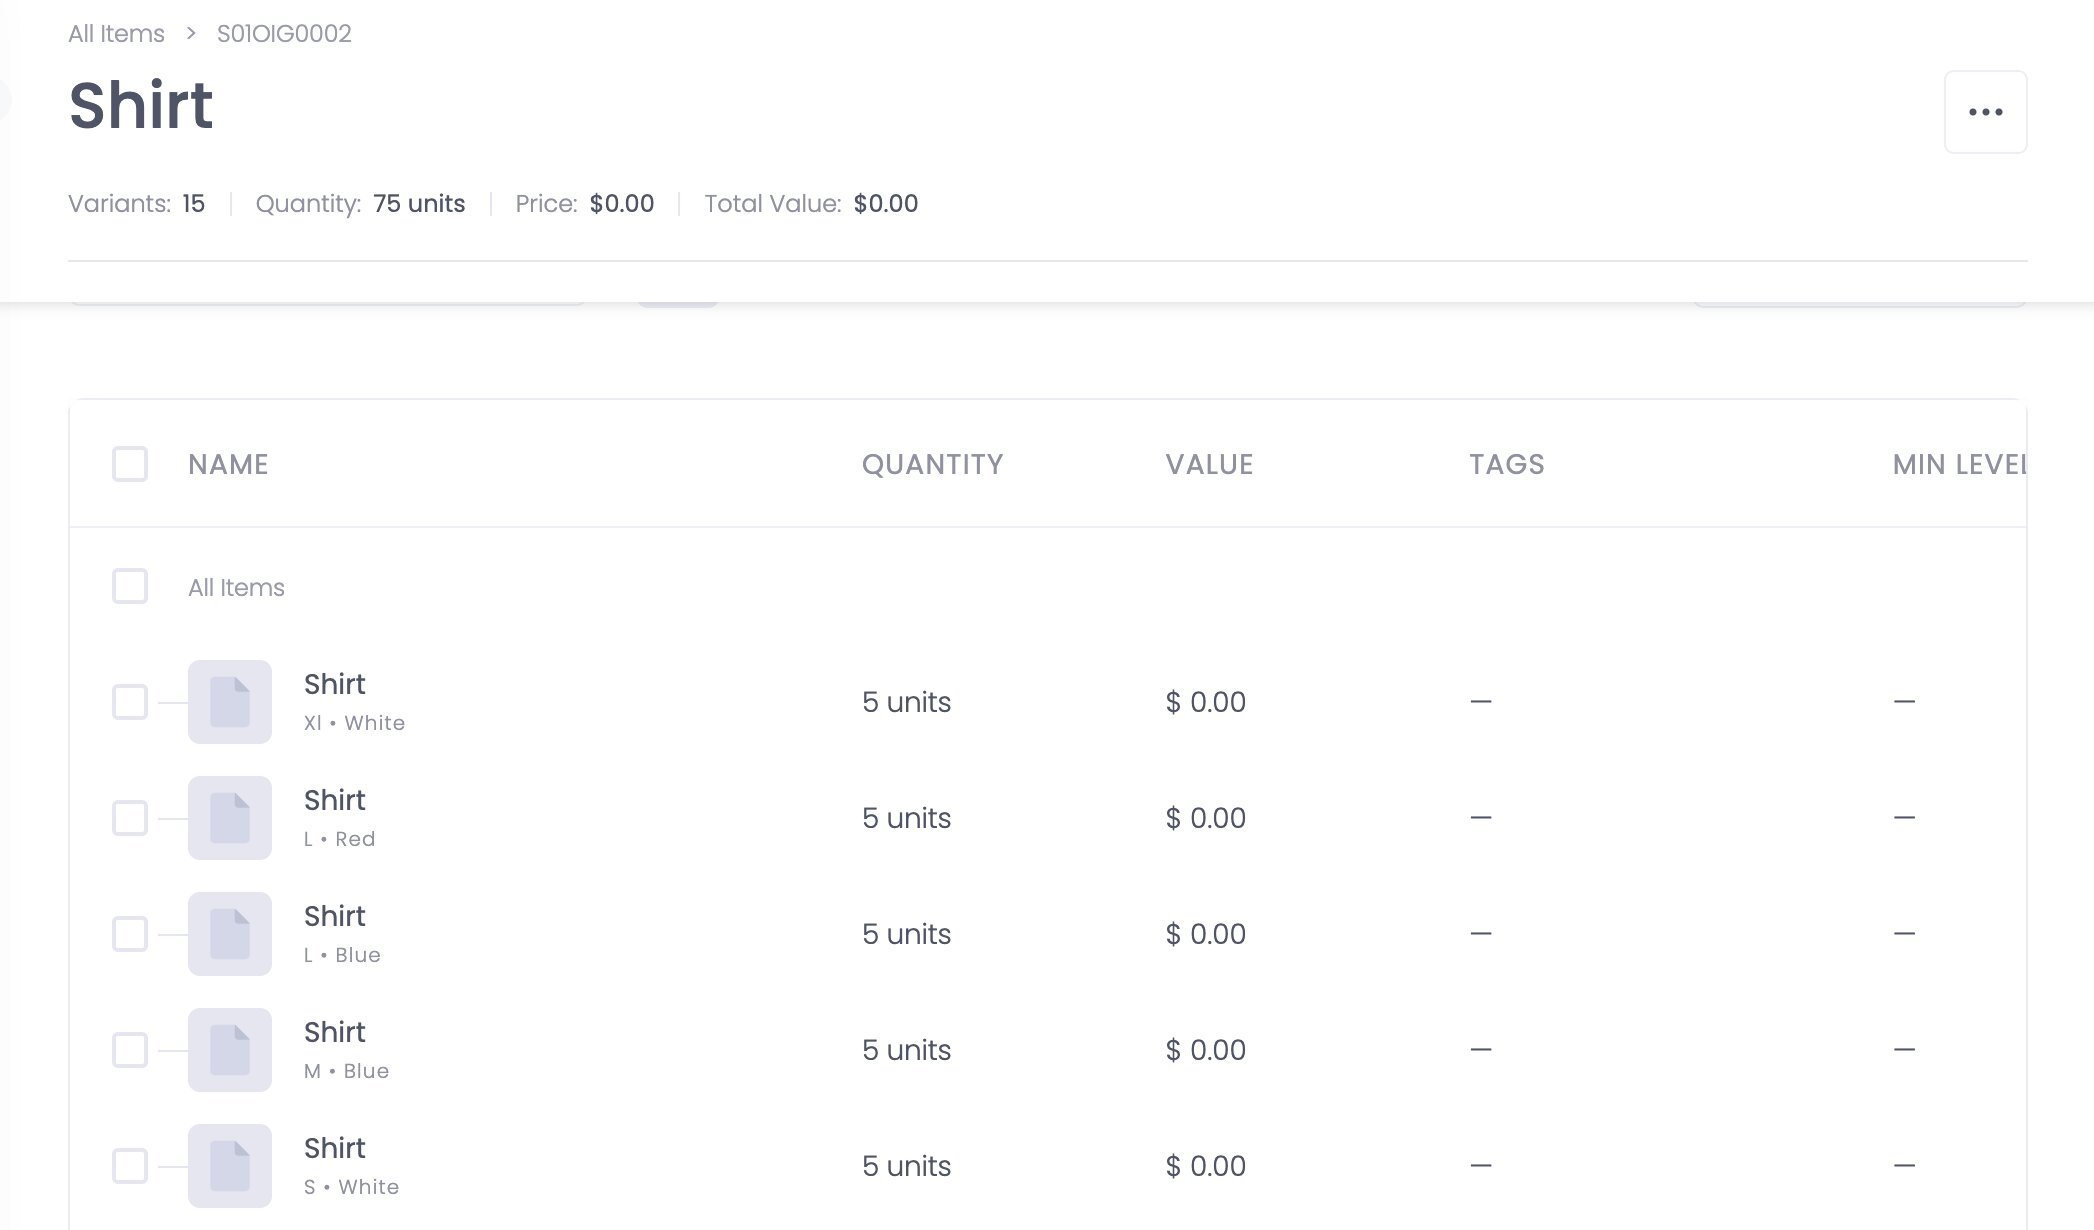Open the All Items folder row label
Screen dimensions: 2094x1230
[236, 588]
